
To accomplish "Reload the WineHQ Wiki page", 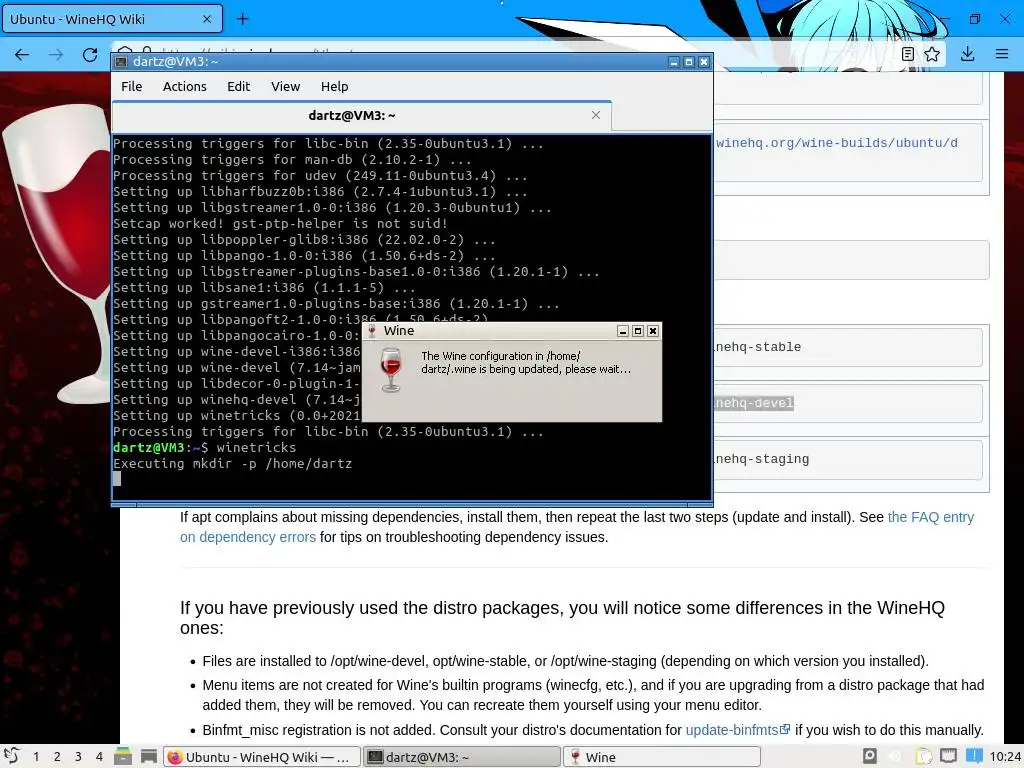I will click(x=90, y=55).
